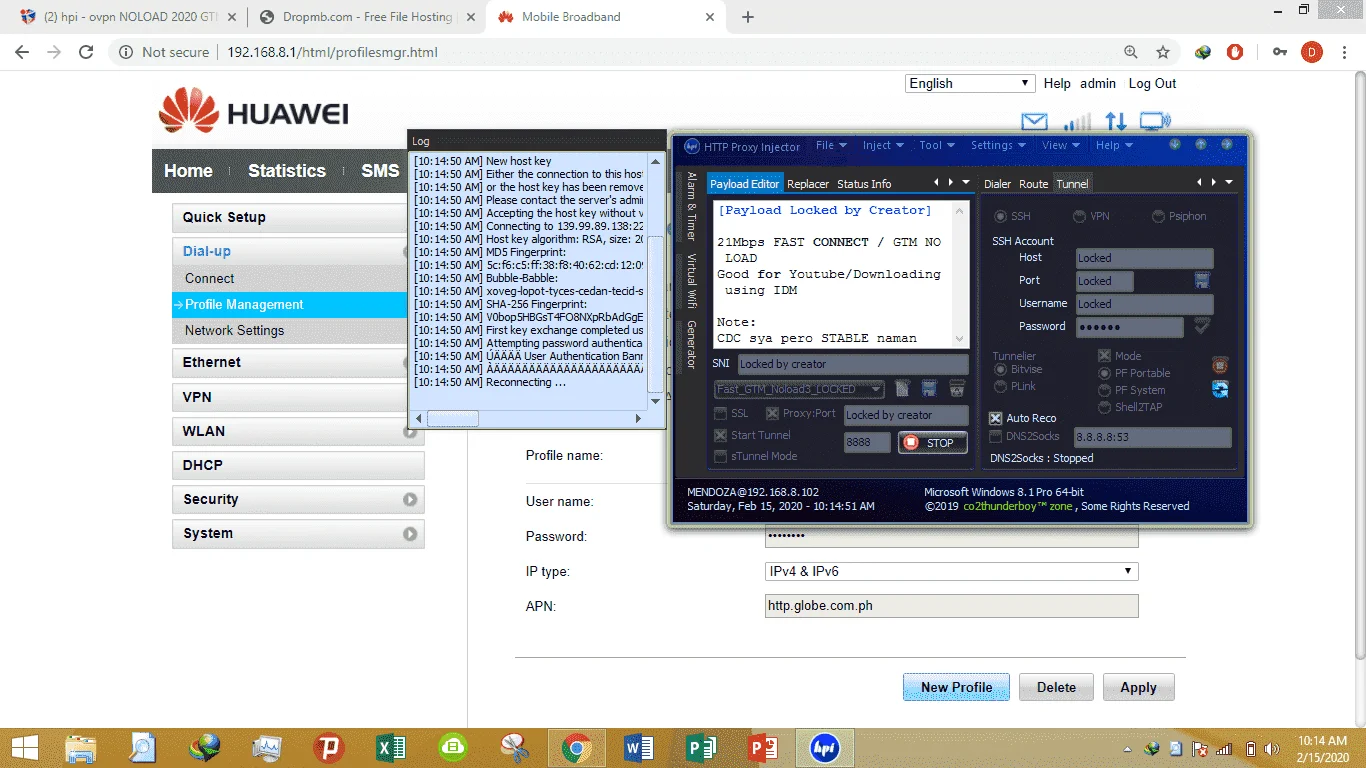Switch to the Route tab
The width and height of the screenshot is (1366, 768).
[1034, 184]
